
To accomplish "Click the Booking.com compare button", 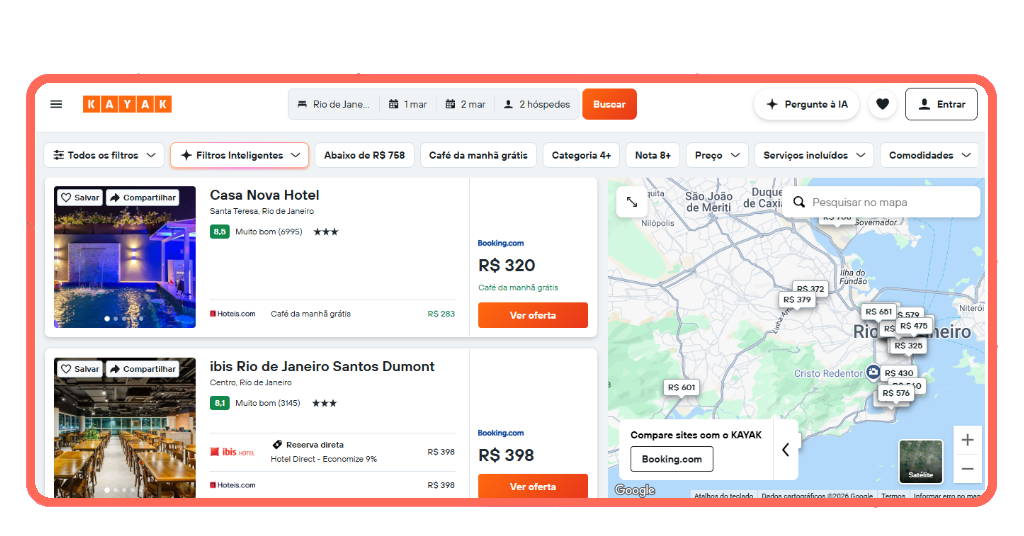I will [x=672, y=459].
